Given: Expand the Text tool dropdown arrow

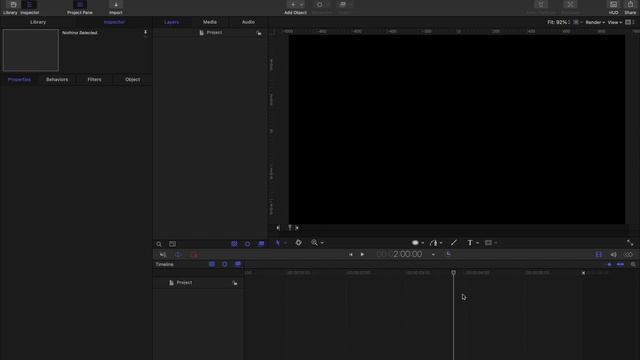Looking at the screenshot, I should 477,243.
